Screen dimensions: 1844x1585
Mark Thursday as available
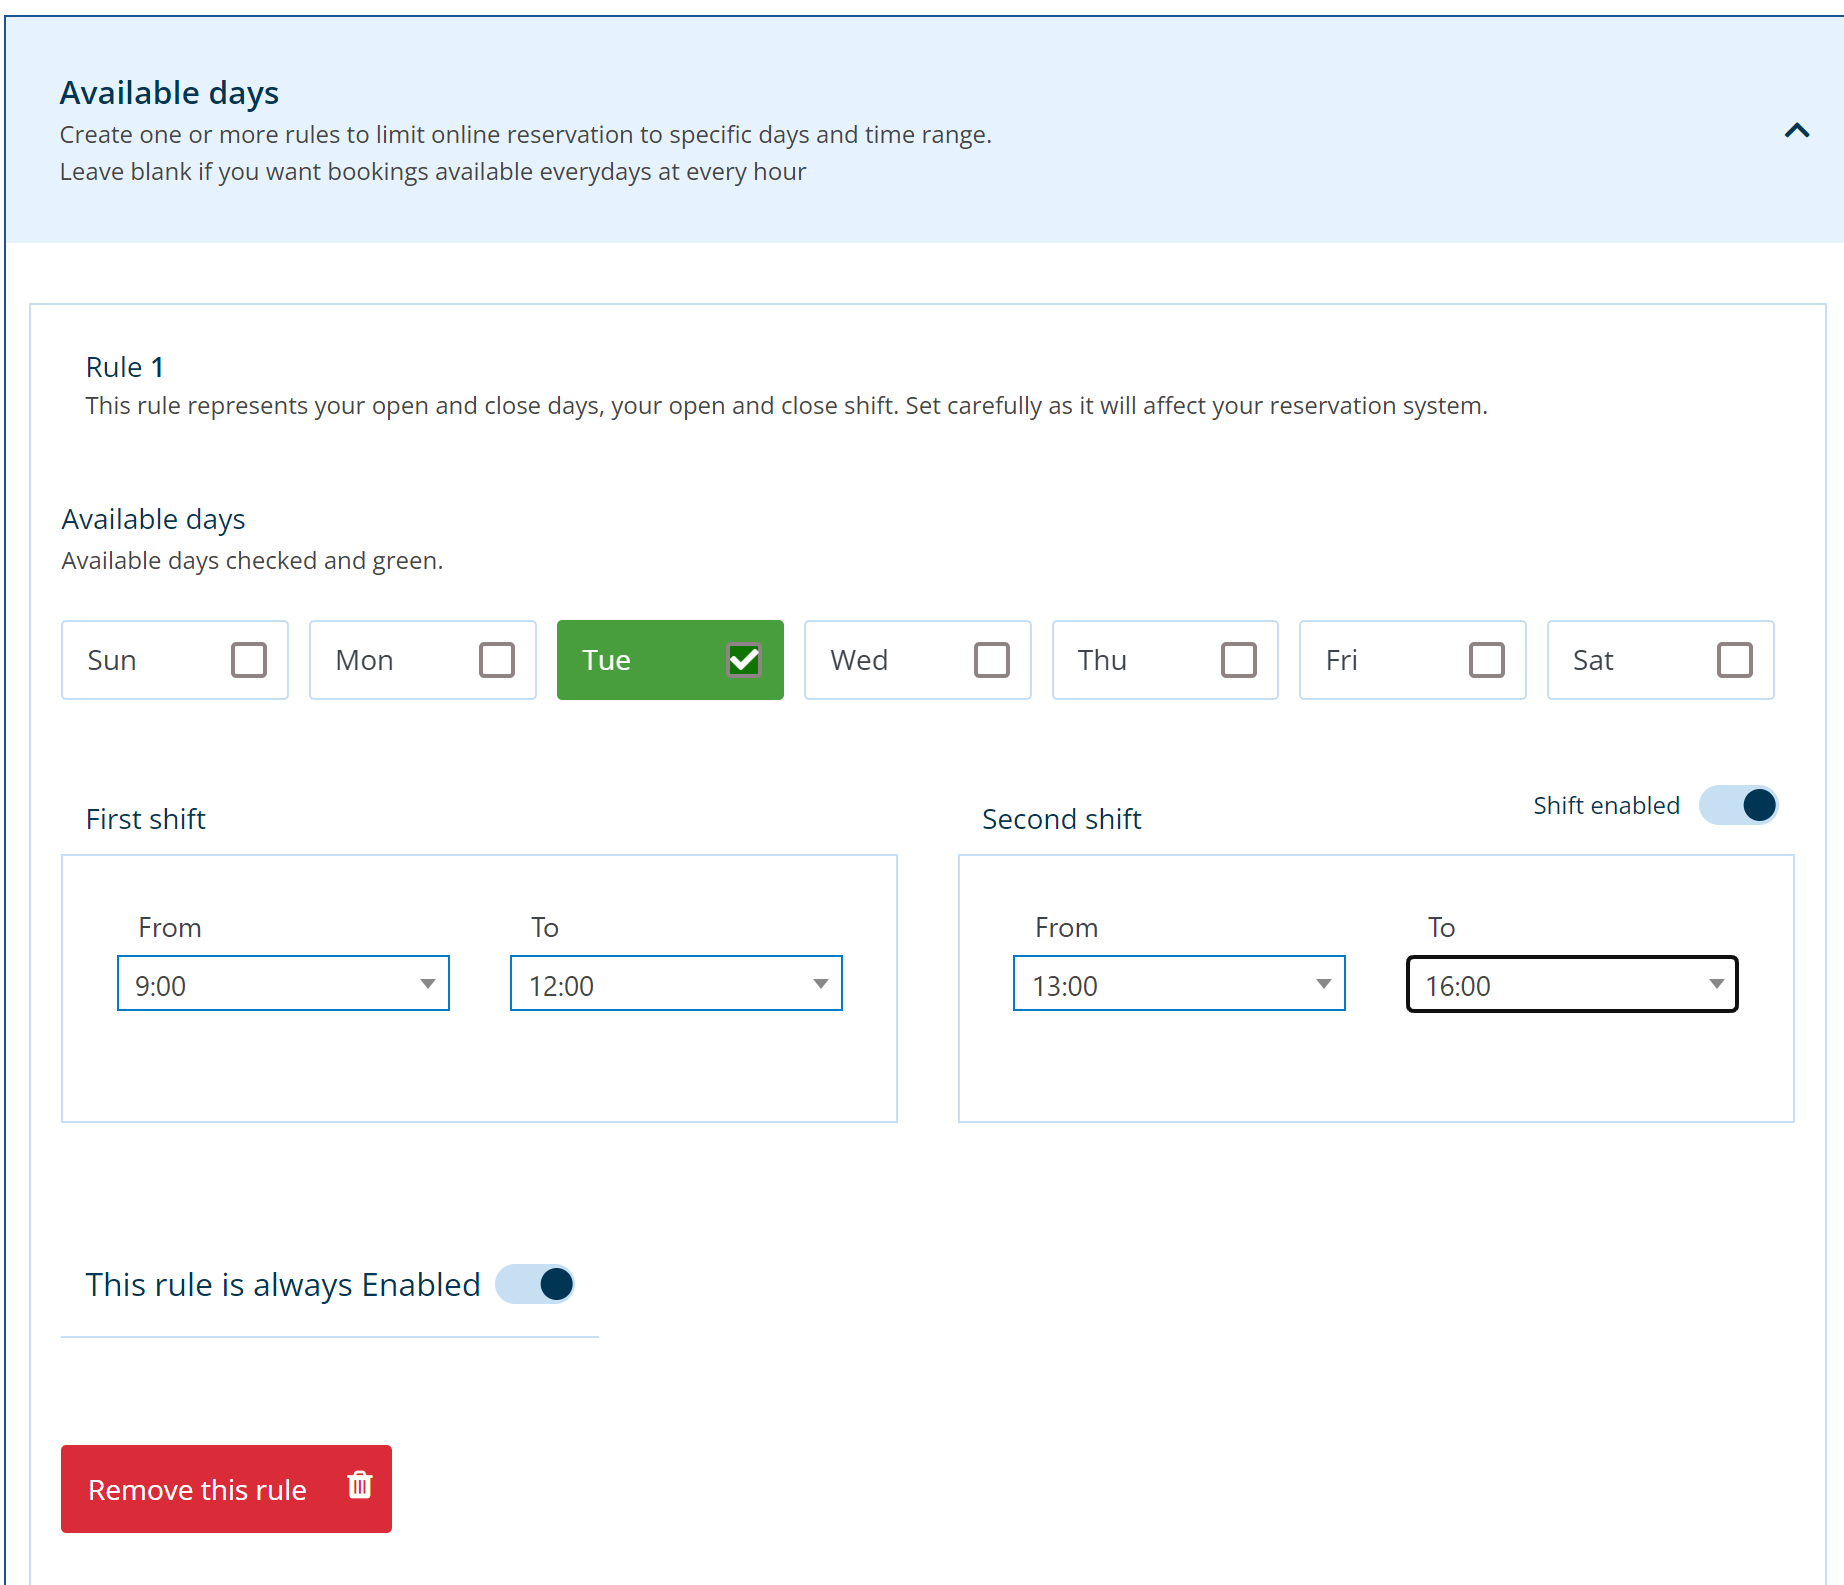[x=1240, y=660]
